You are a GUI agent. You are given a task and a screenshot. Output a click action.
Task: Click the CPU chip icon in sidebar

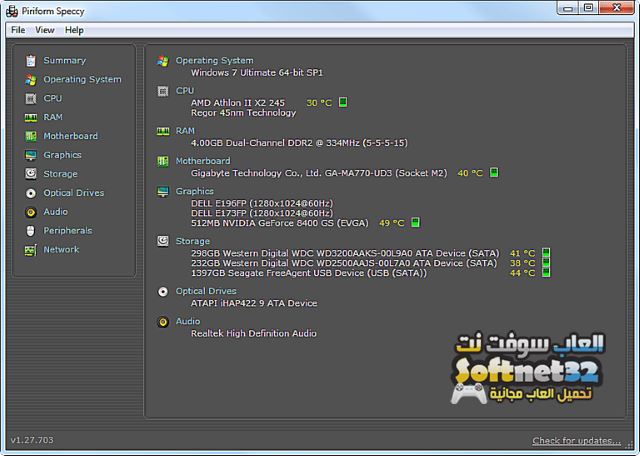(31, 98)
